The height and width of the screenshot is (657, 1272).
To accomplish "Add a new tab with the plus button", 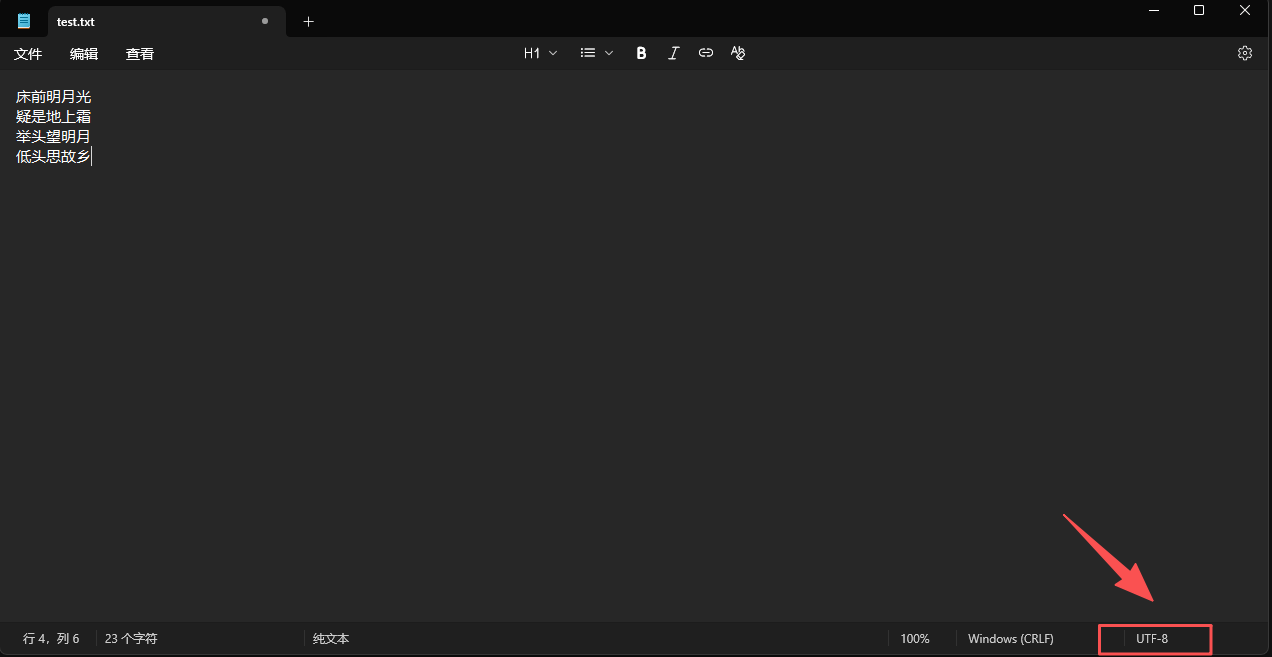I will click(x=308, y=21).
